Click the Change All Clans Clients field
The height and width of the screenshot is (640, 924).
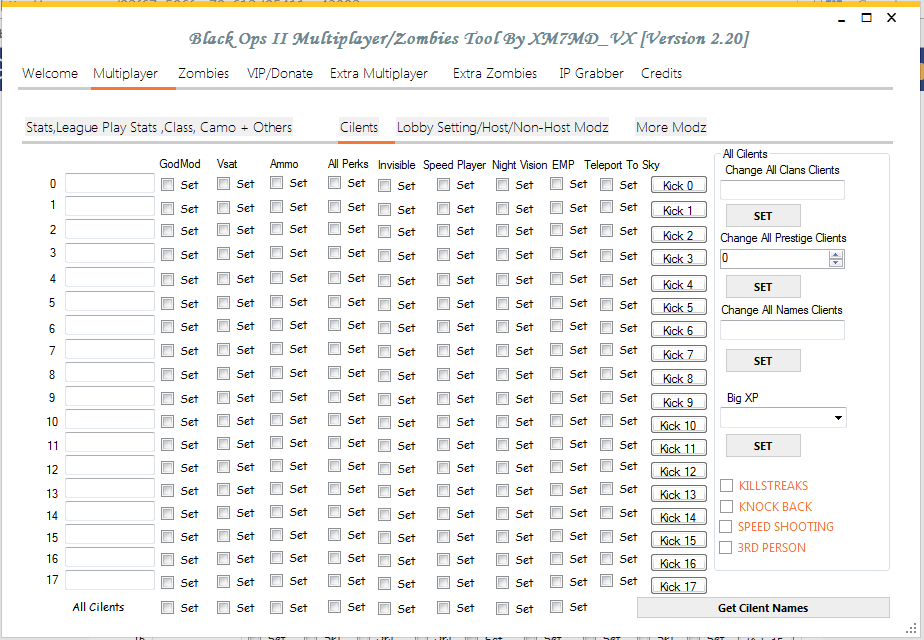tap(783, 190)
